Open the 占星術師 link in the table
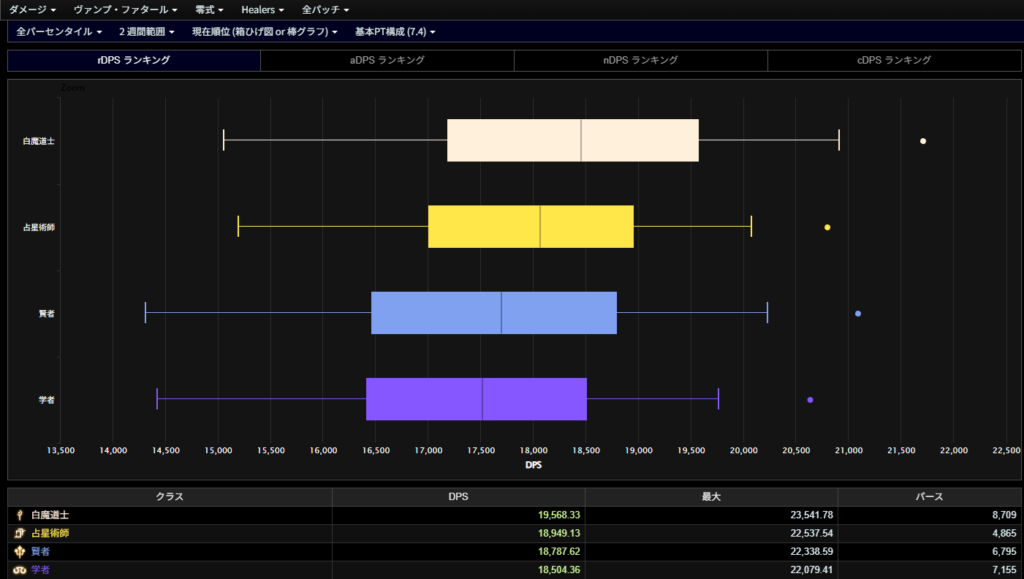The height and width of the screenshot is (579, 1024). pos(50,533)
